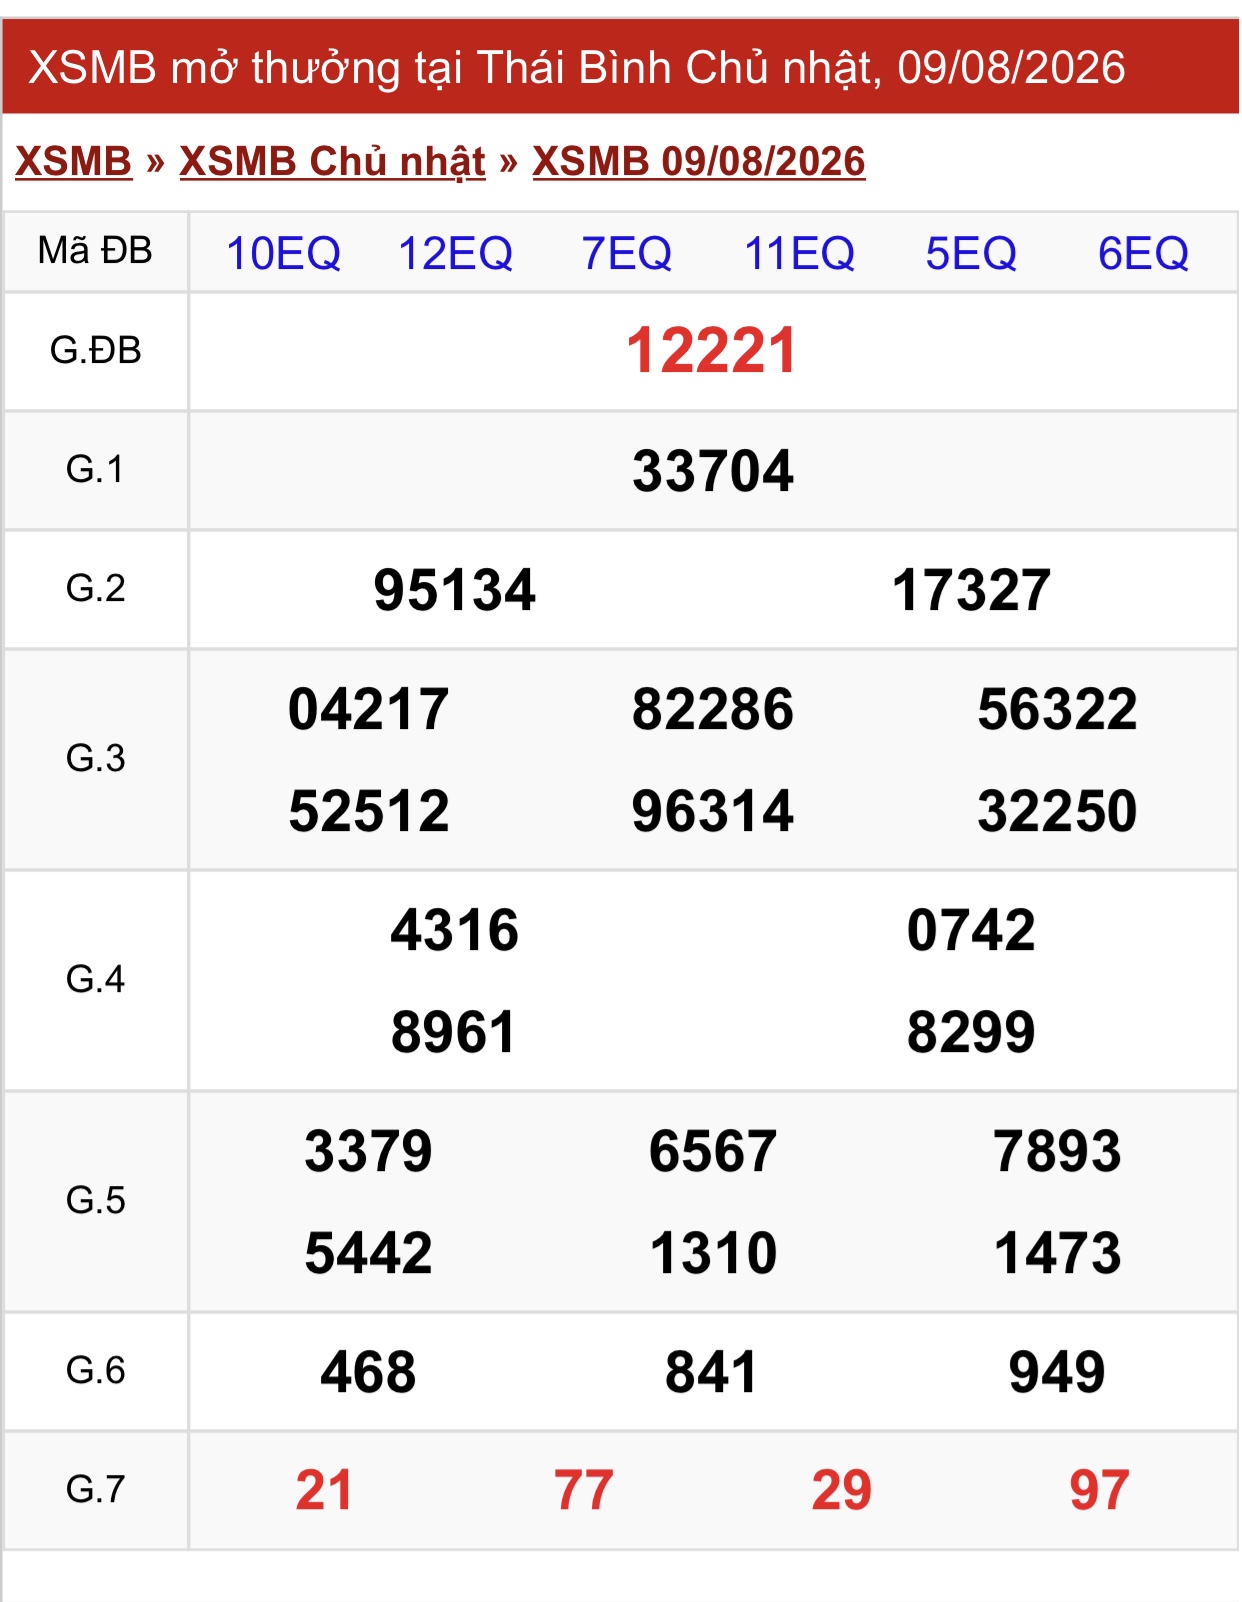
Task: Click the red title banner header
Action: tap(621, 67)
